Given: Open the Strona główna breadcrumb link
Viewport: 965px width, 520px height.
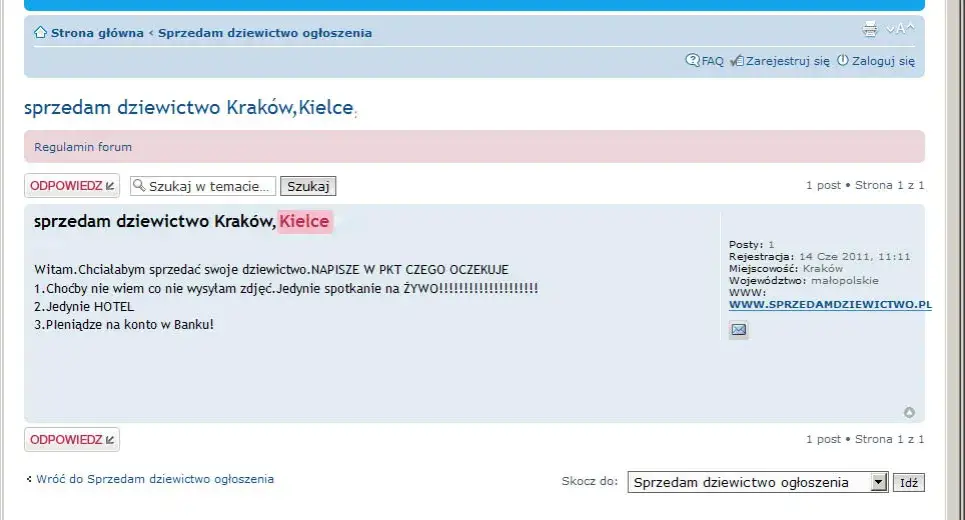Looking at the screenshot, I should 97,33.
